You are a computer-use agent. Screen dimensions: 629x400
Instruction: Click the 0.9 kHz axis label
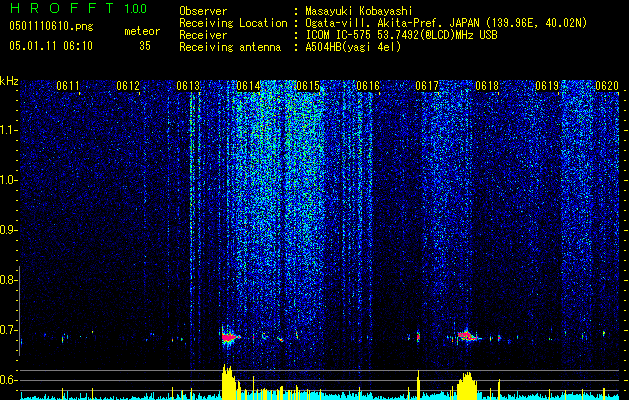click(7, 230)
